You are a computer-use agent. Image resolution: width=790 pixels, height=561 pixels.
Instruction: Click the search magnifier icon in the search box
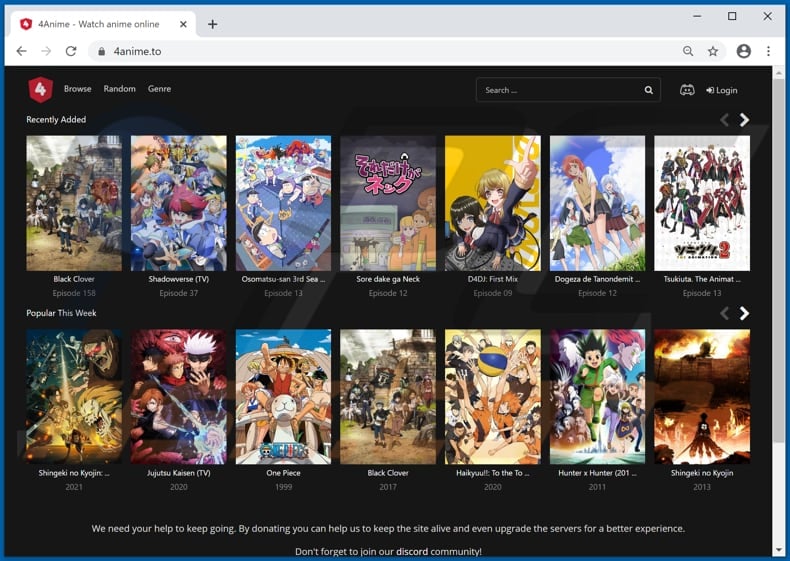(x=648, y=90)
